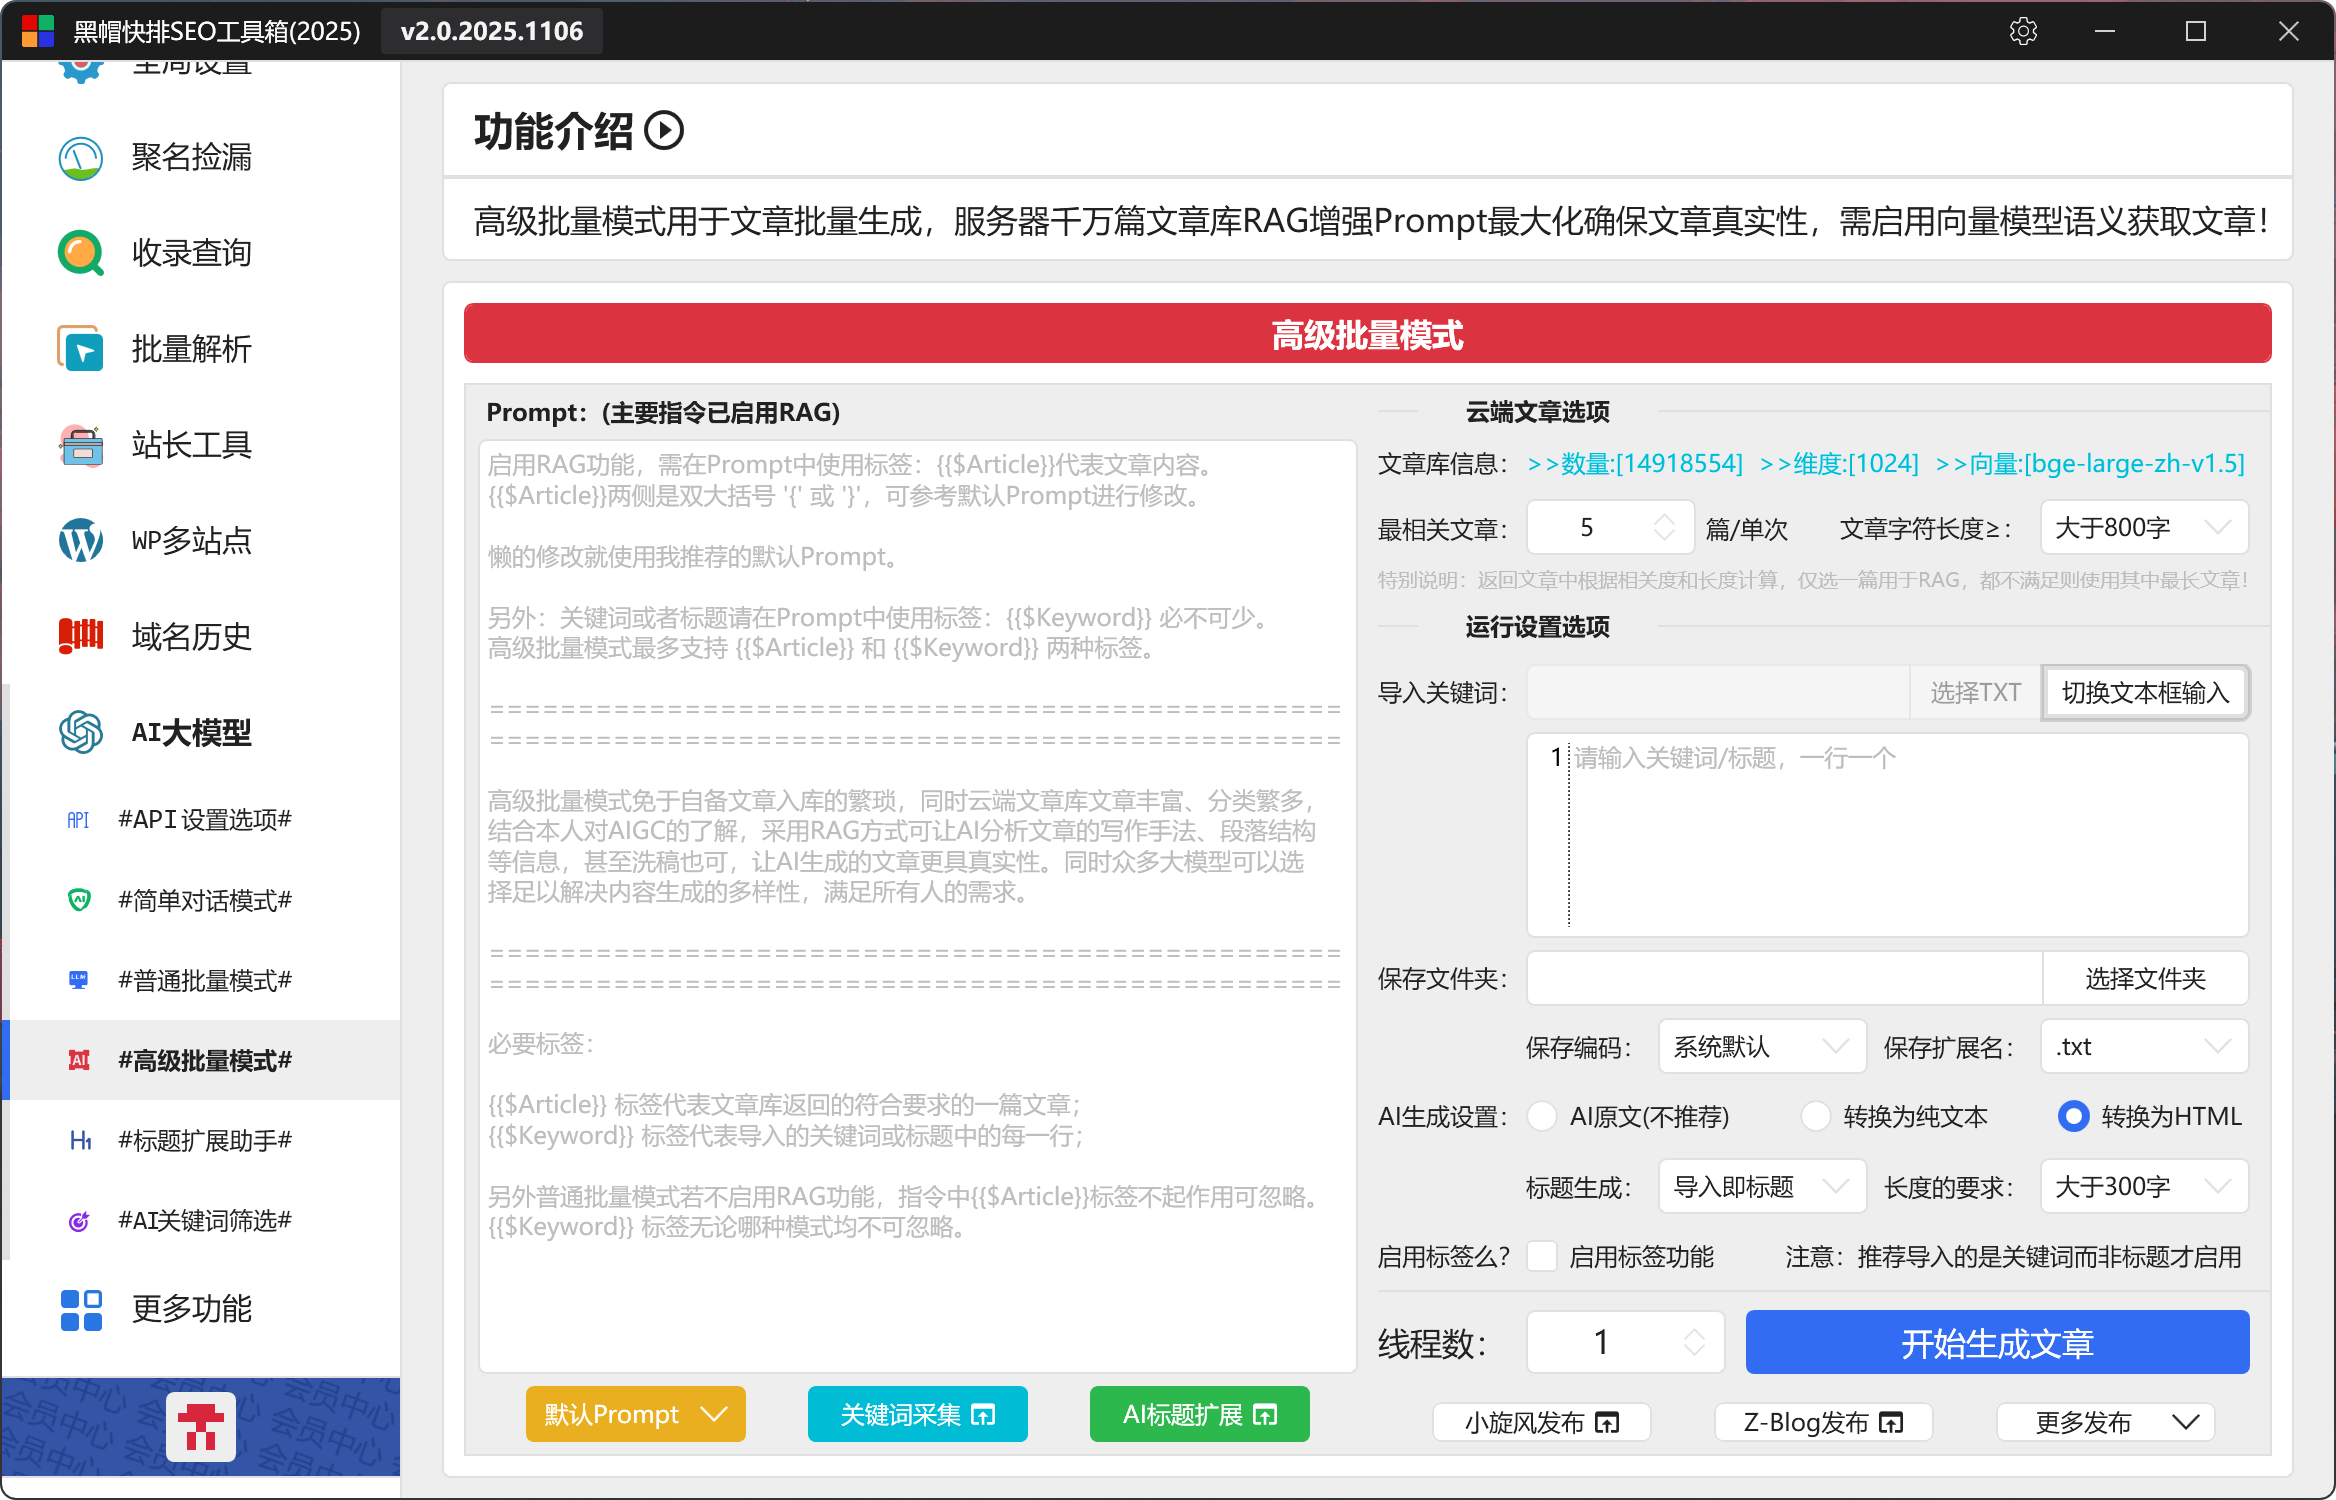
Task: Enable the 启用标签功能 checkbox
Action: pos(1543,1256)
